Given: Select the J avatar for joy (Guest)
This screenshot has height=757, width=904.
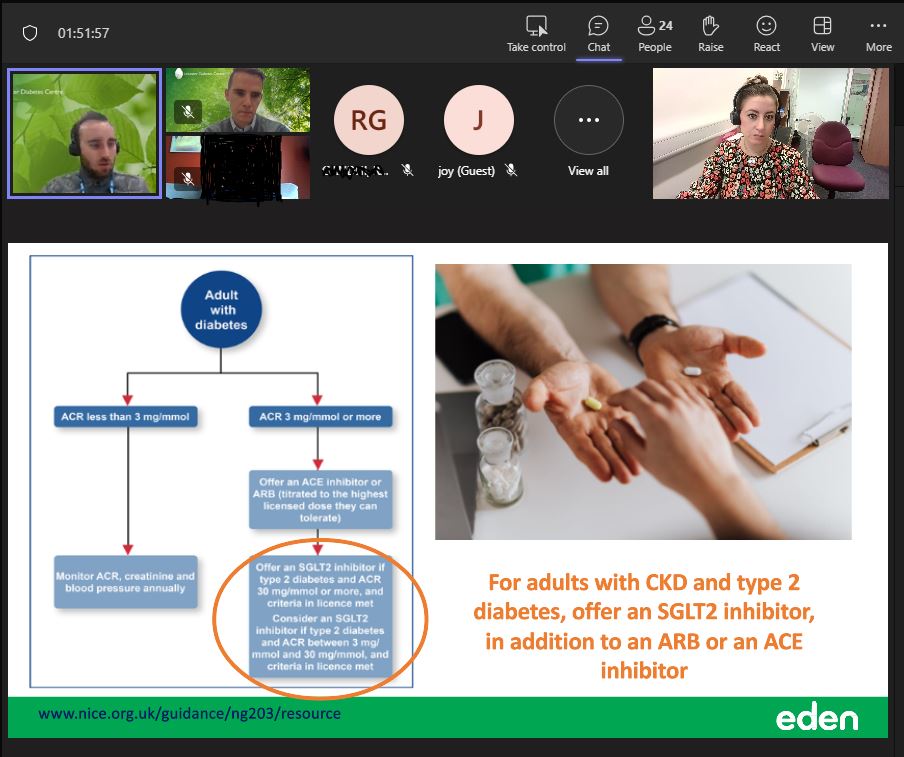Looking at the screenshot, I should [479, 120].
